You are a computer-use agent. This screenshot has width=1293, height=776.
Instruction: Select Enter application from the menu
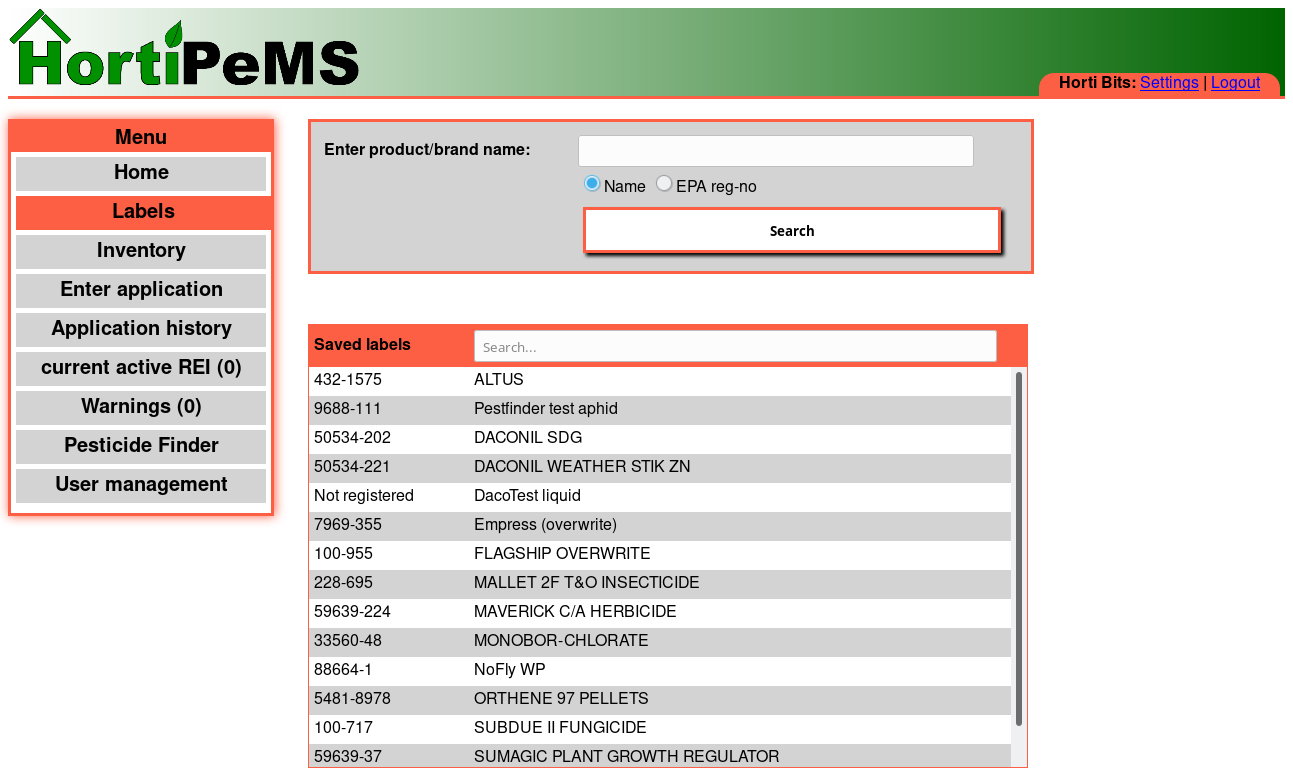[140, 290]
